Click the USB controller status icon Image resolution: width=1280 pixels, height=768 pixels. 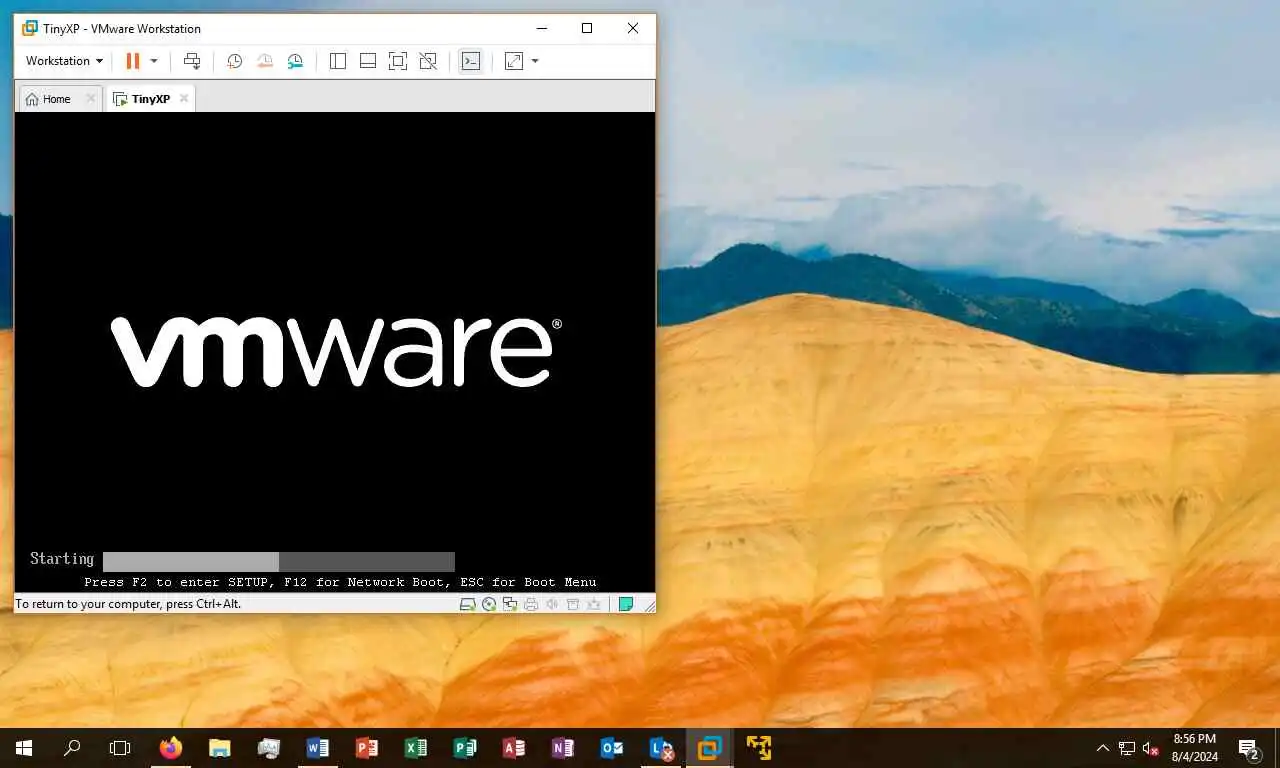[573, 604]
